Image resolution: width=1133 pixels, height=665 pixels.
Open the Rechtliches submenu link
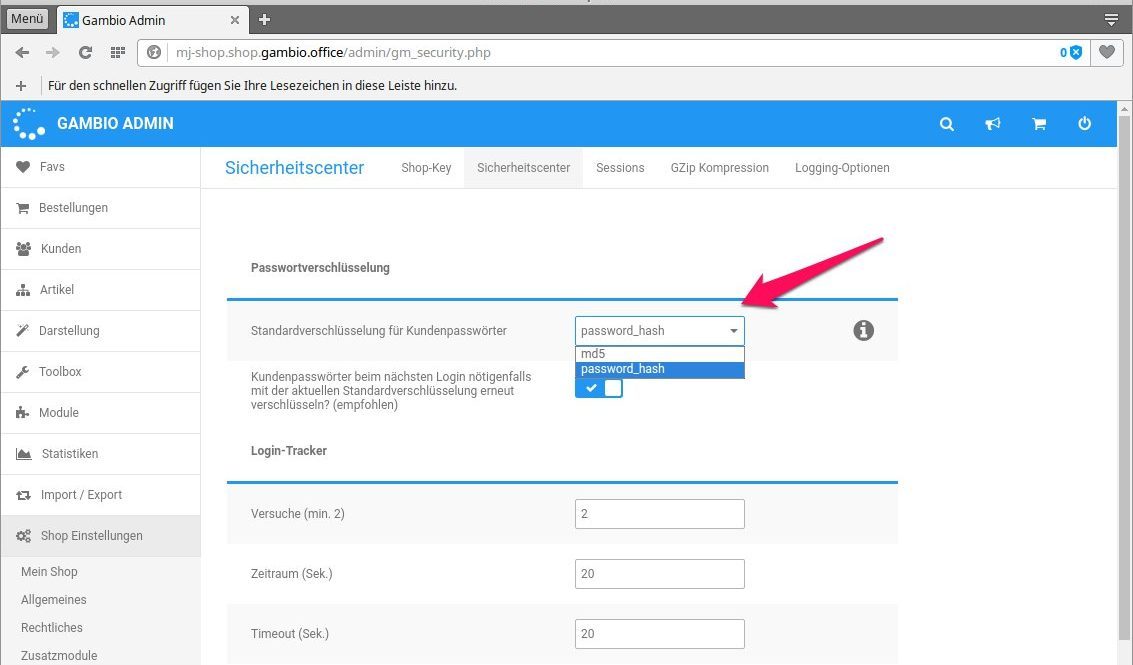pos(52,628)
